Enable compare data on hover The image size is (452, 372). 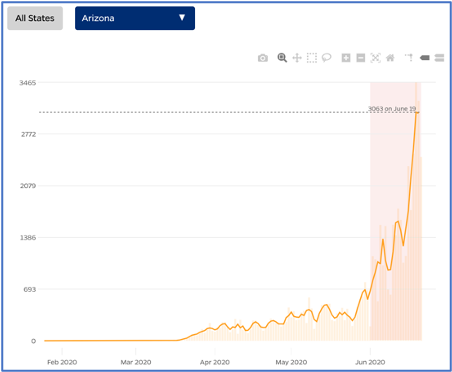(x=439, y=58)
